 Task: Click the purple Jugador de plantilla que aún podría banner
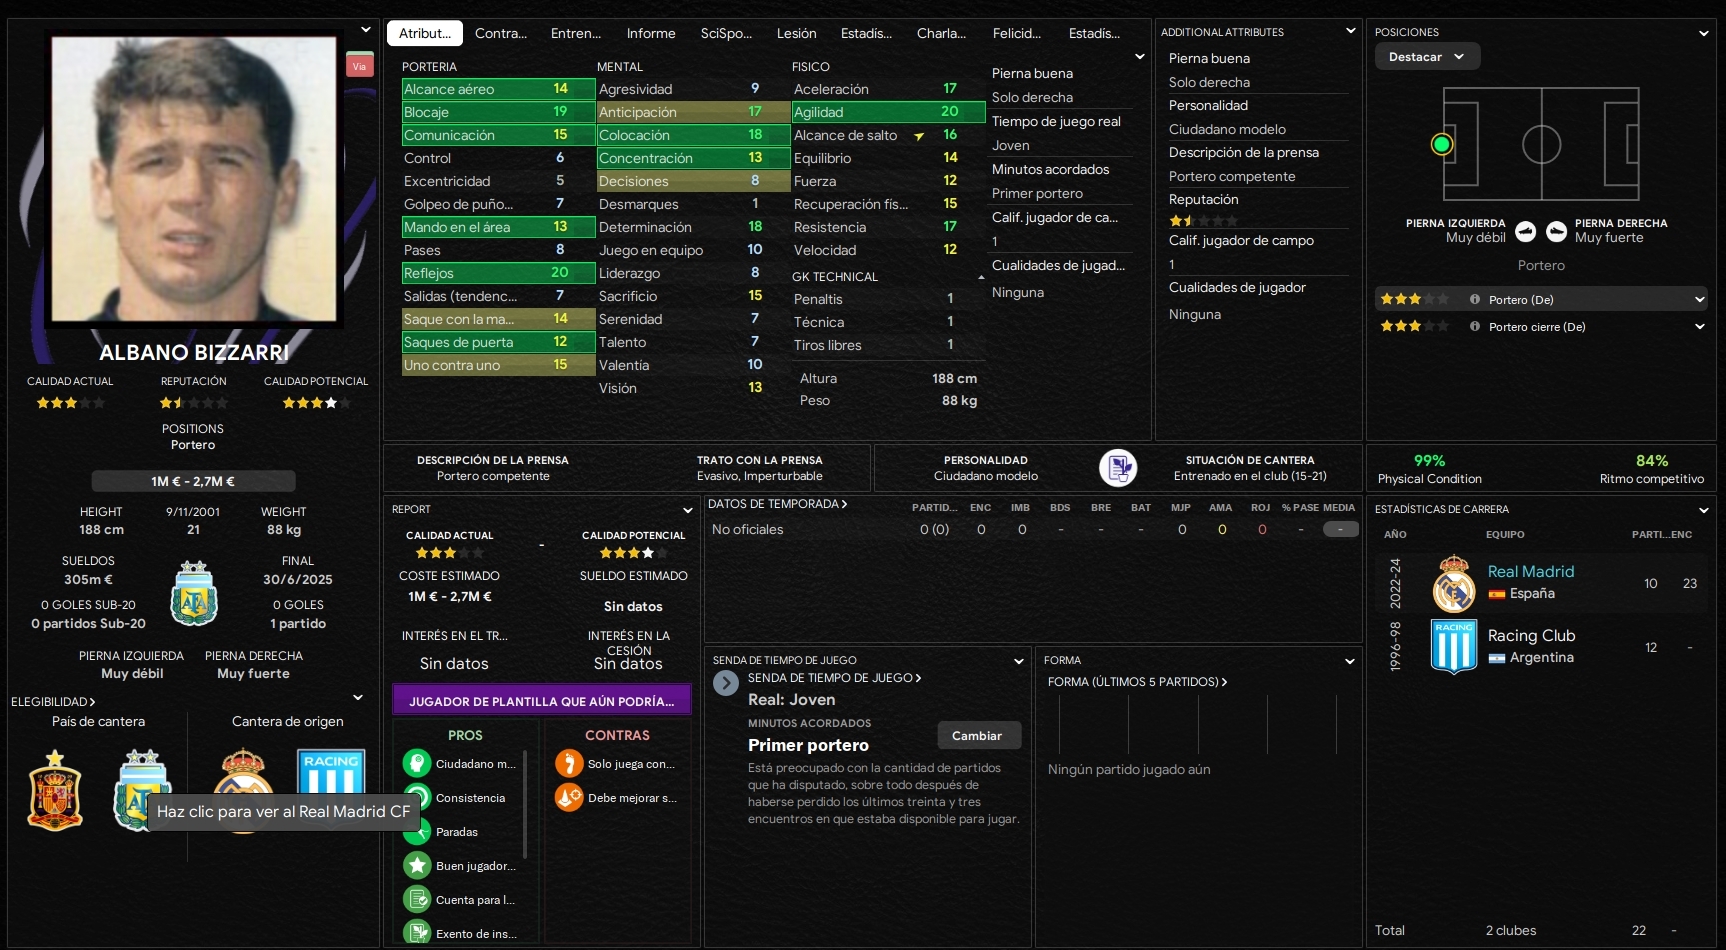[542, 701]
